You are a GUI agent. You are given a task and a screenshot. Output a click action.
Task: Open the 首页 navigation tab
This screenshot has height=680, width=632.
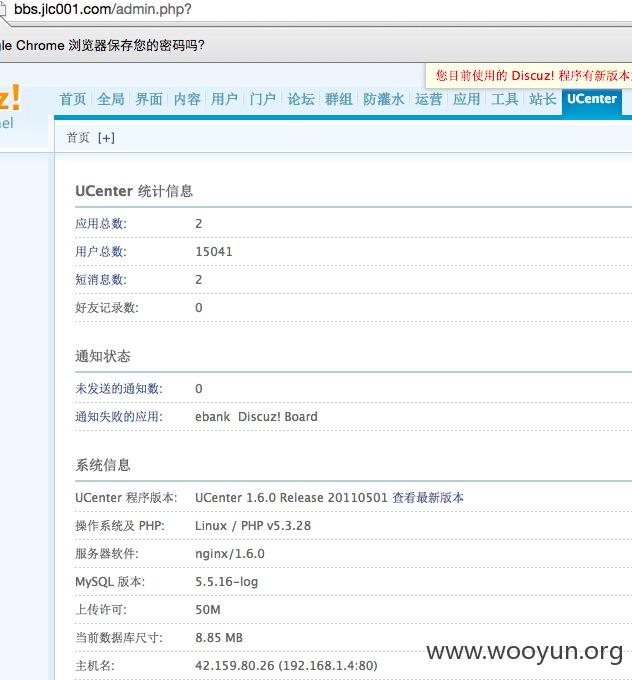(x=73, y=99)
